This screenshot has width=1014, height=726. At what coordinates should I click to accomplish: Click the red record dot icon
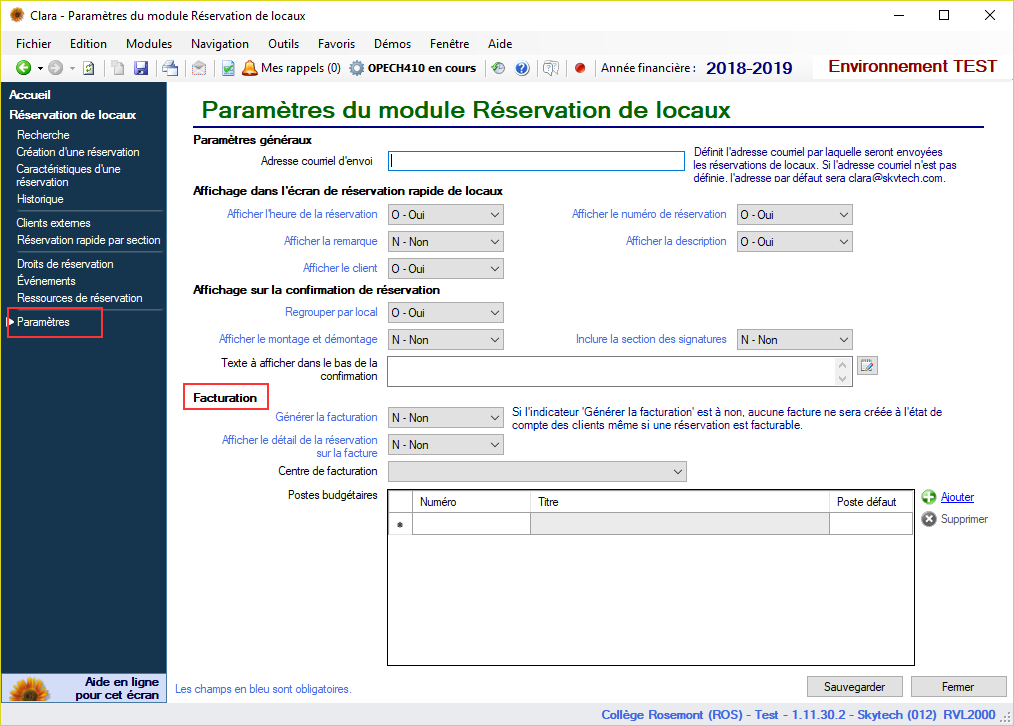tap(579, 68)
